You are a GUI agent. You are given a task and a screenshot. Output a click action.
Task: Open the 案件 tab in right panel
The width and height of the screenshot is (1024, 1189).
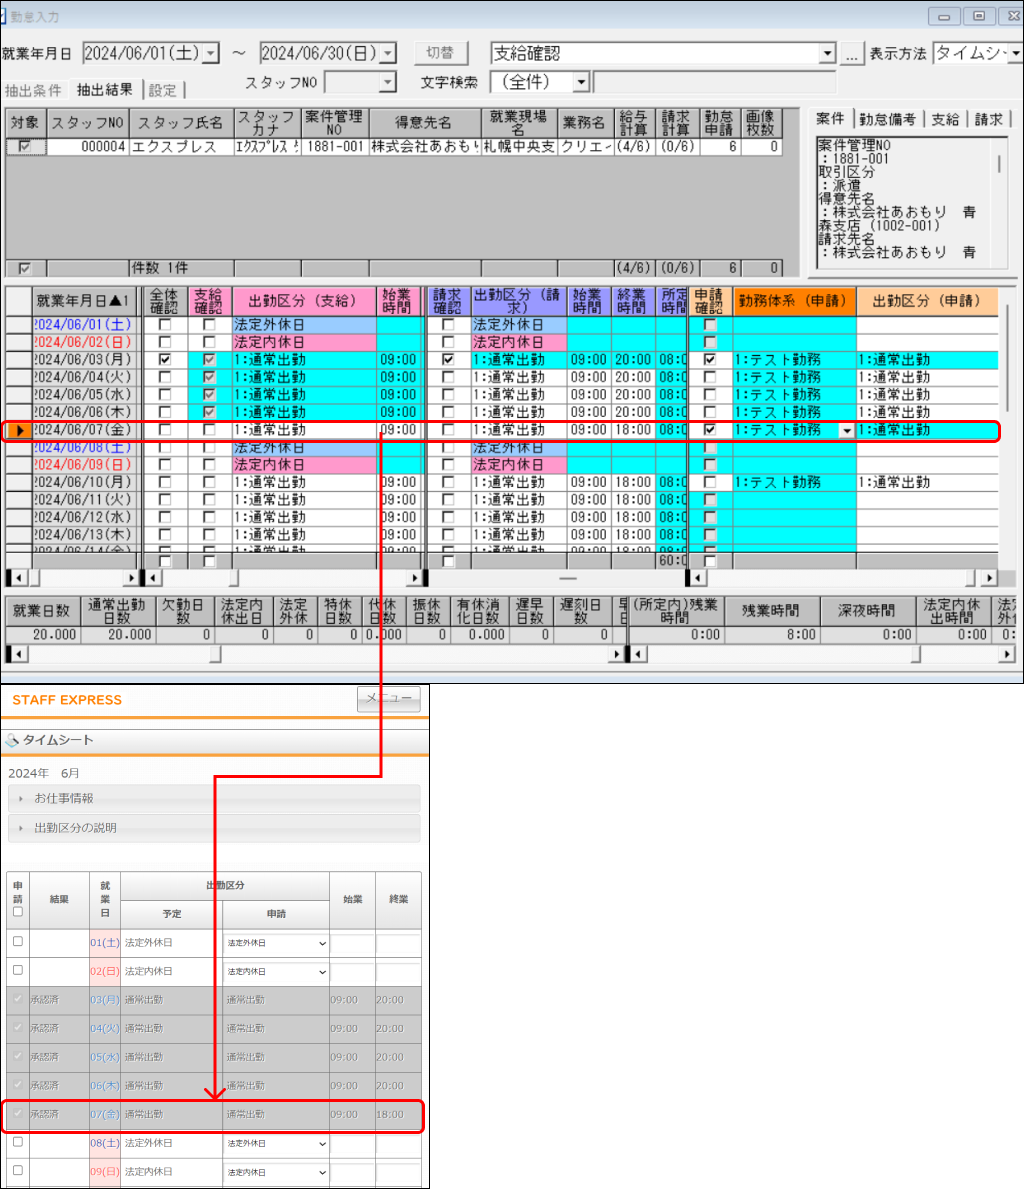(x=829, y=118)
